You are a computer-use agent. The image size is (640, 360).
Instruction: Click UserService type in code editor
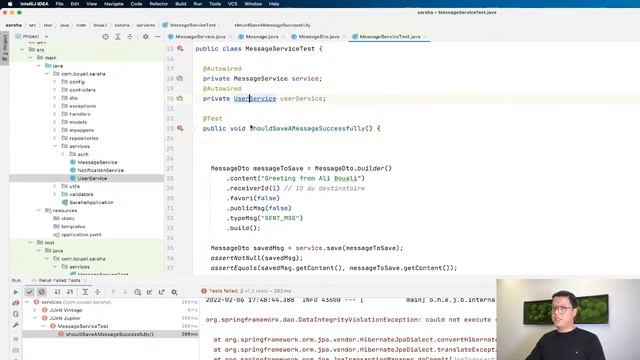tap(255, 98)
